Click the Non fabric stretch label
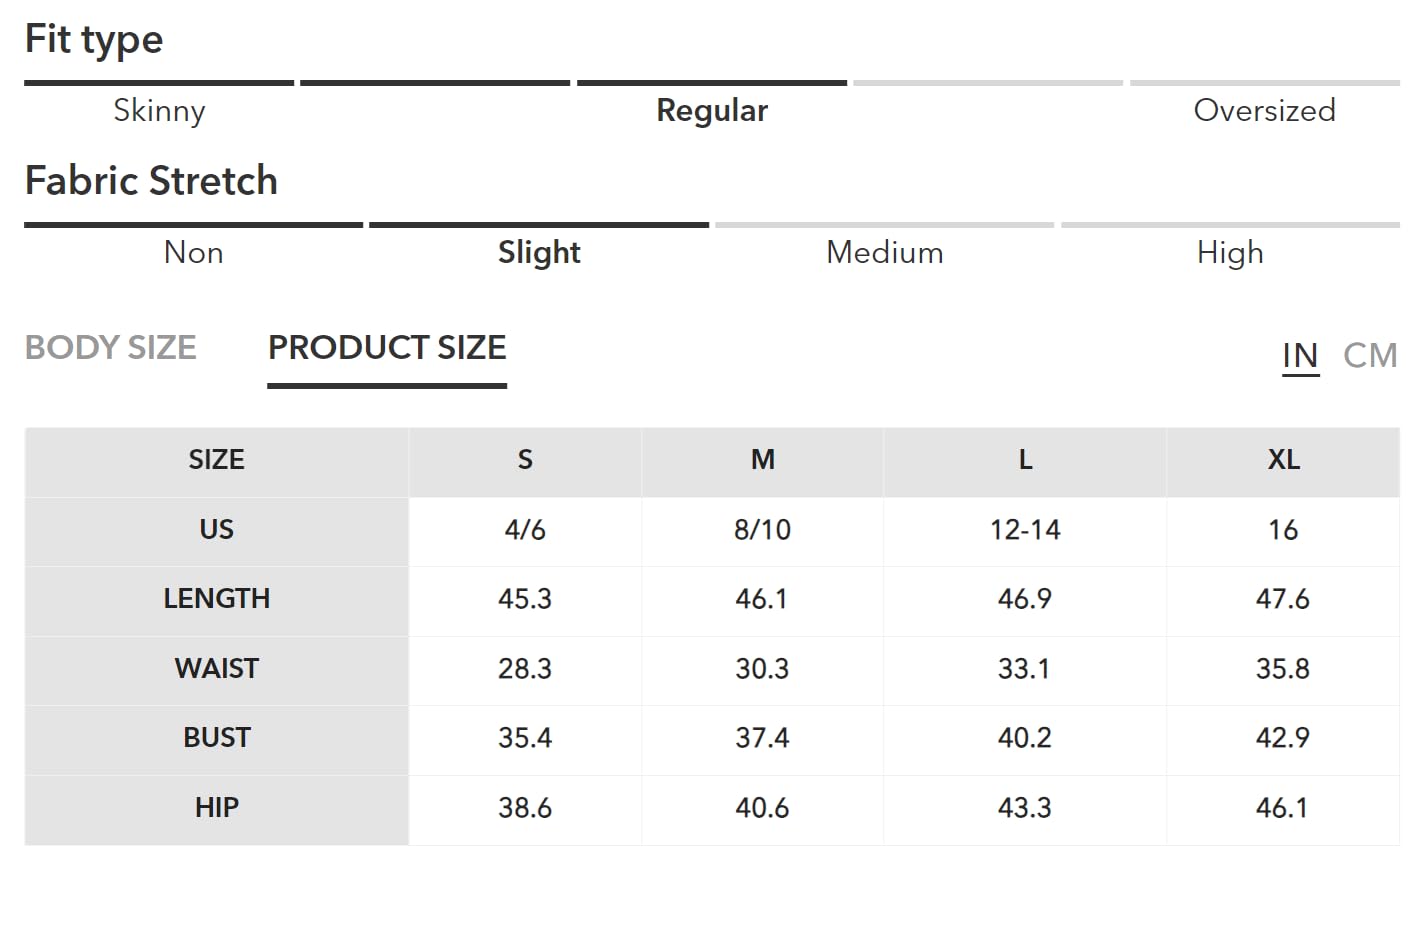The height and width of the screenshot is (928, 1423). coord(193,252)
